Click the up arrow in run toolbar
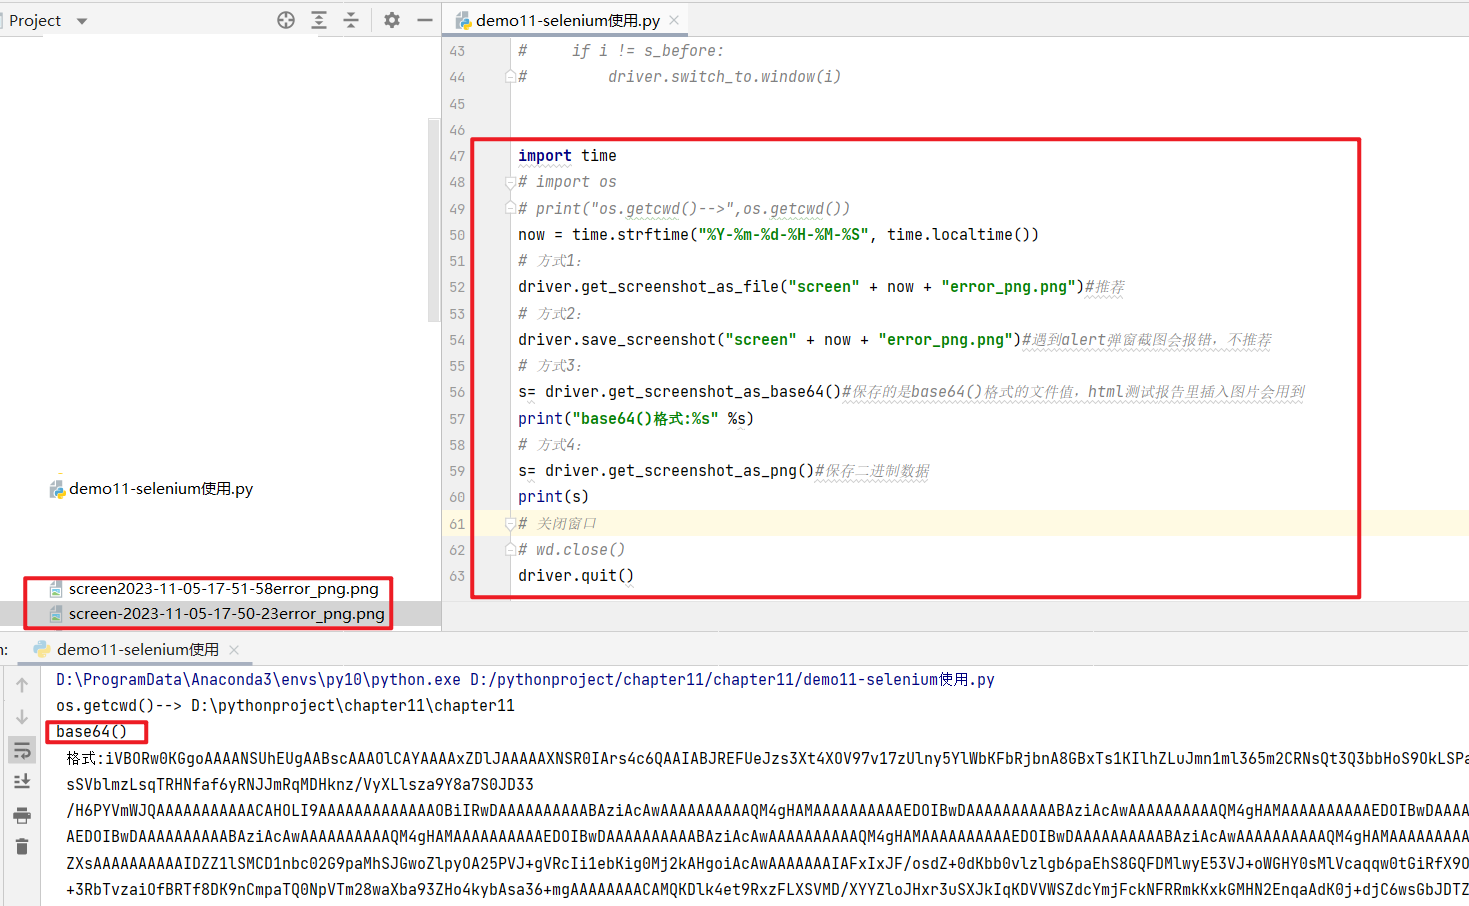This screenshot has height=906, width=1469. (22, 685)
